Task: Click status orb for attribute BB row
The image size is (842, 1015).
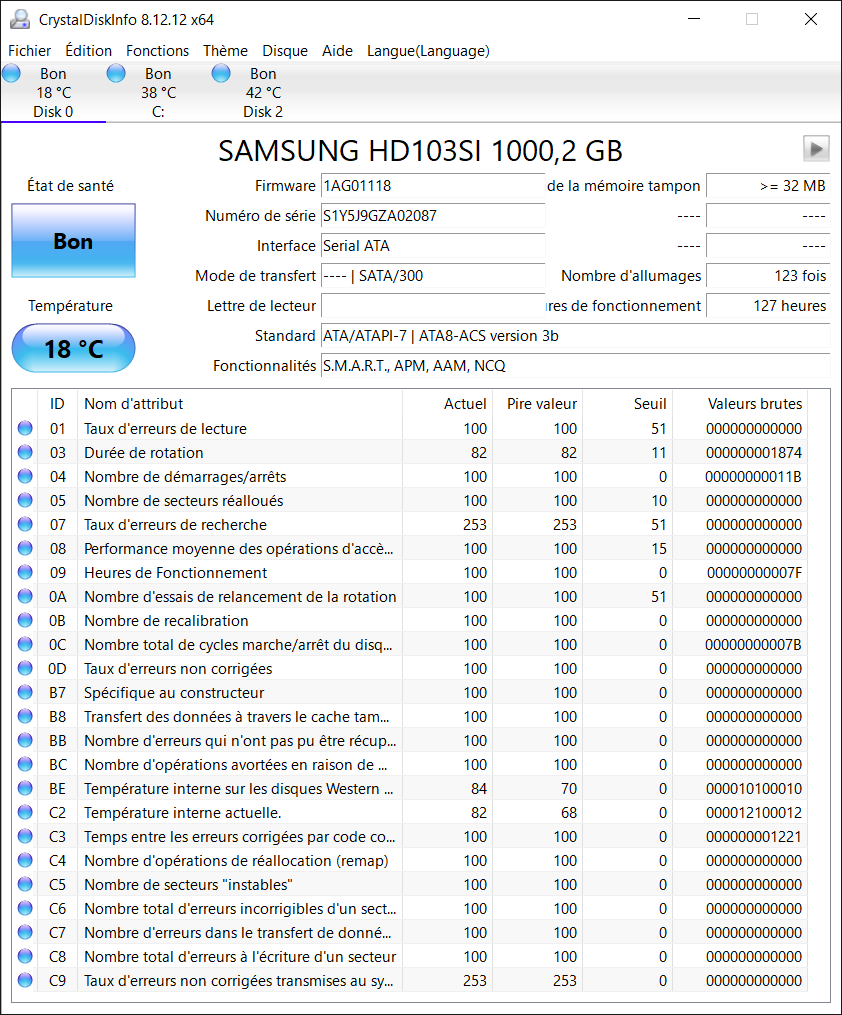Action: pos(25,740)
